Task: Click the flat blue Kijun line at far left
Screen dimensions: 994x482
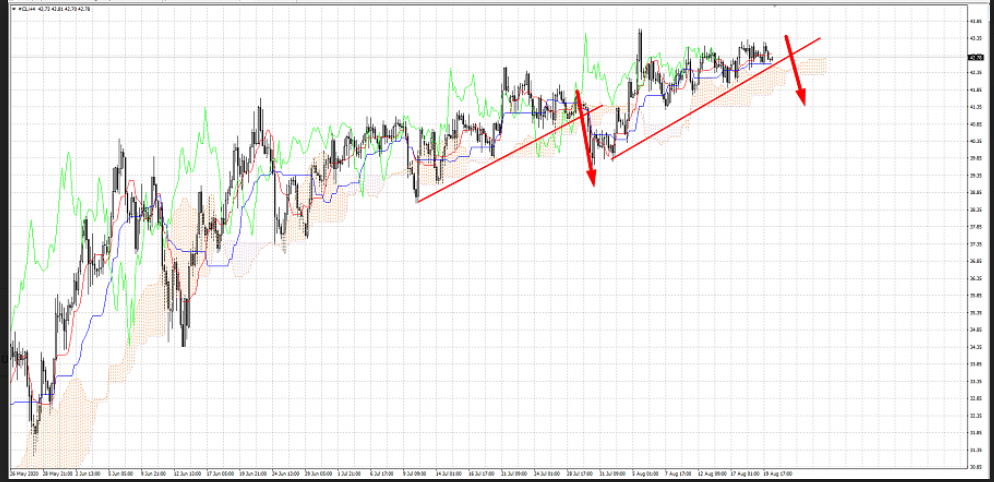Action: (22, 402)
